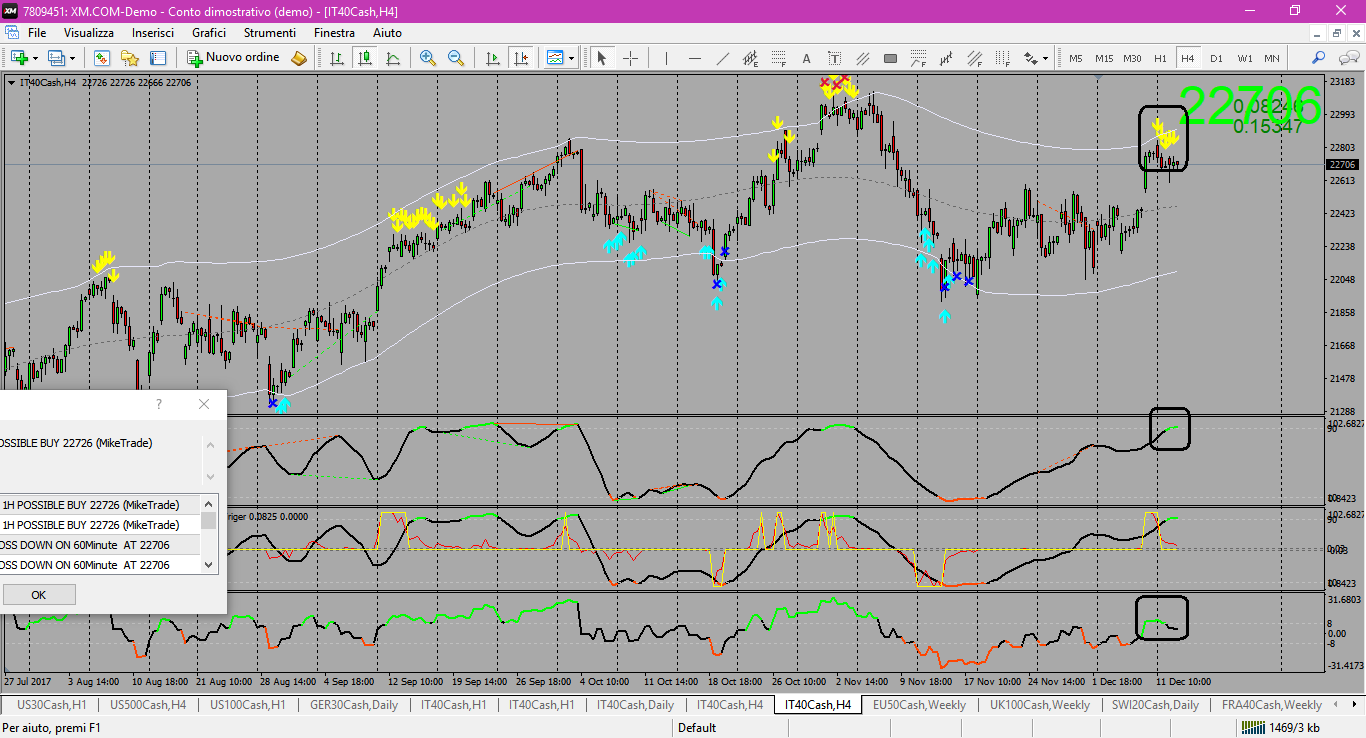Open the New Chart toolbar icon

pyautogui.click(x=19, y=58)
